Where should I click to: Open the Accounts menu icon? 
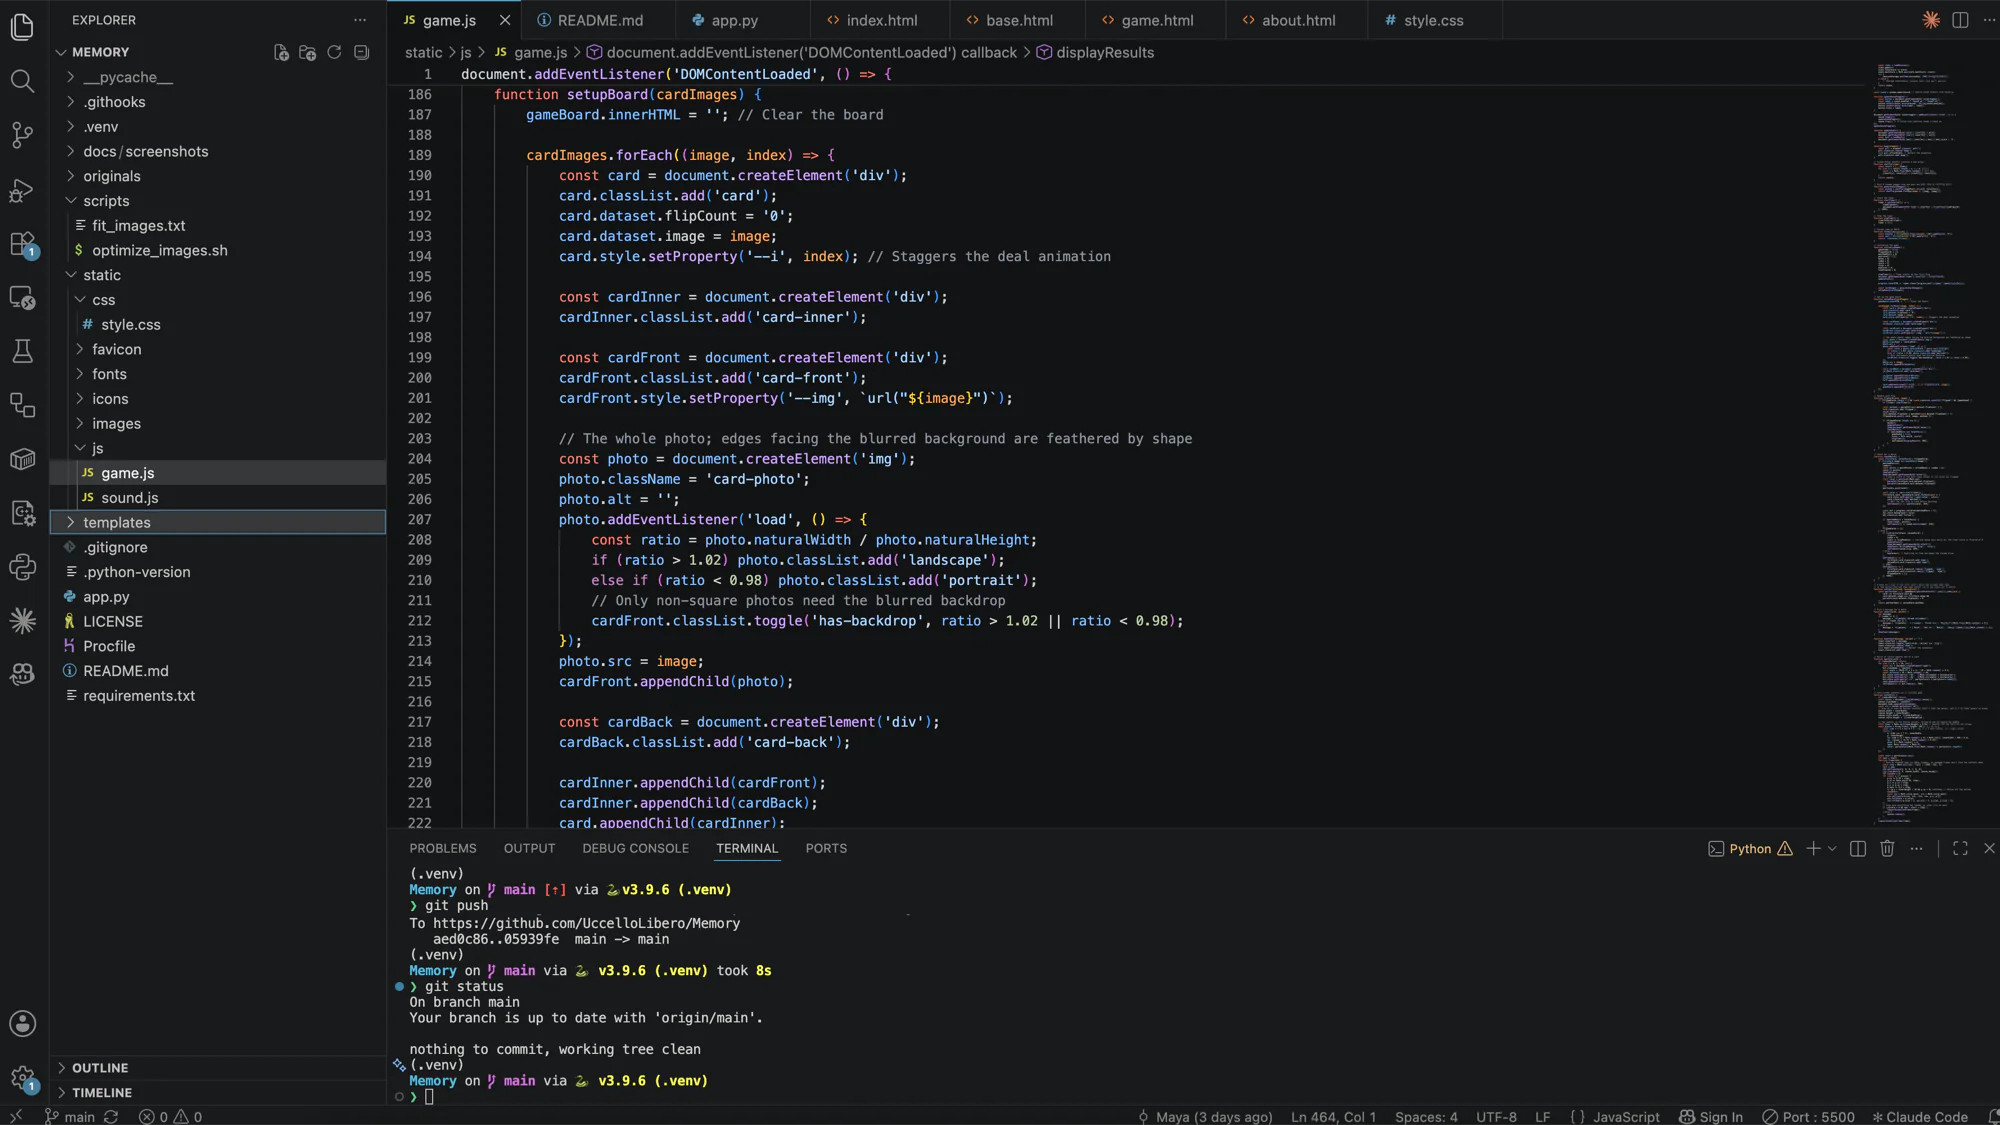coord(22,1023)
